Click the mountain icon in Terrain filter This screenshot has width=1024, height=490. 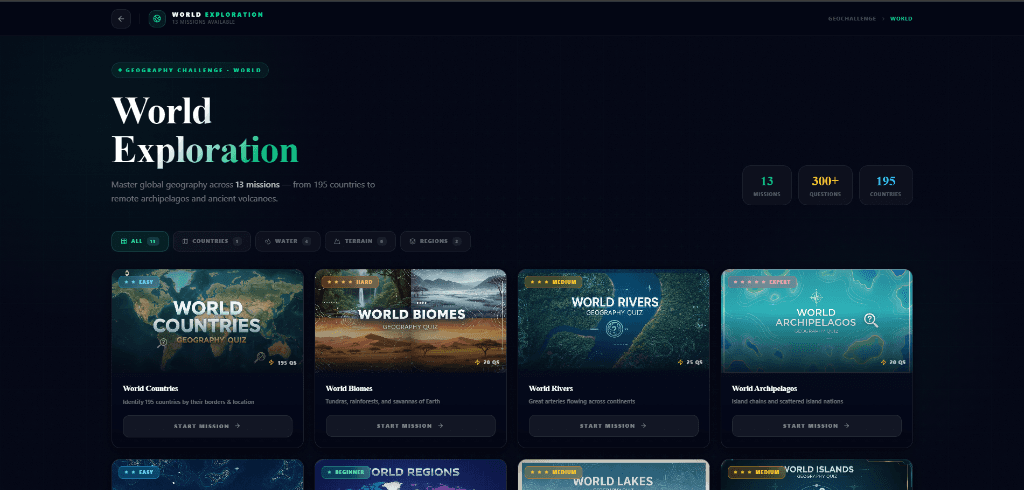coord(338,241)
